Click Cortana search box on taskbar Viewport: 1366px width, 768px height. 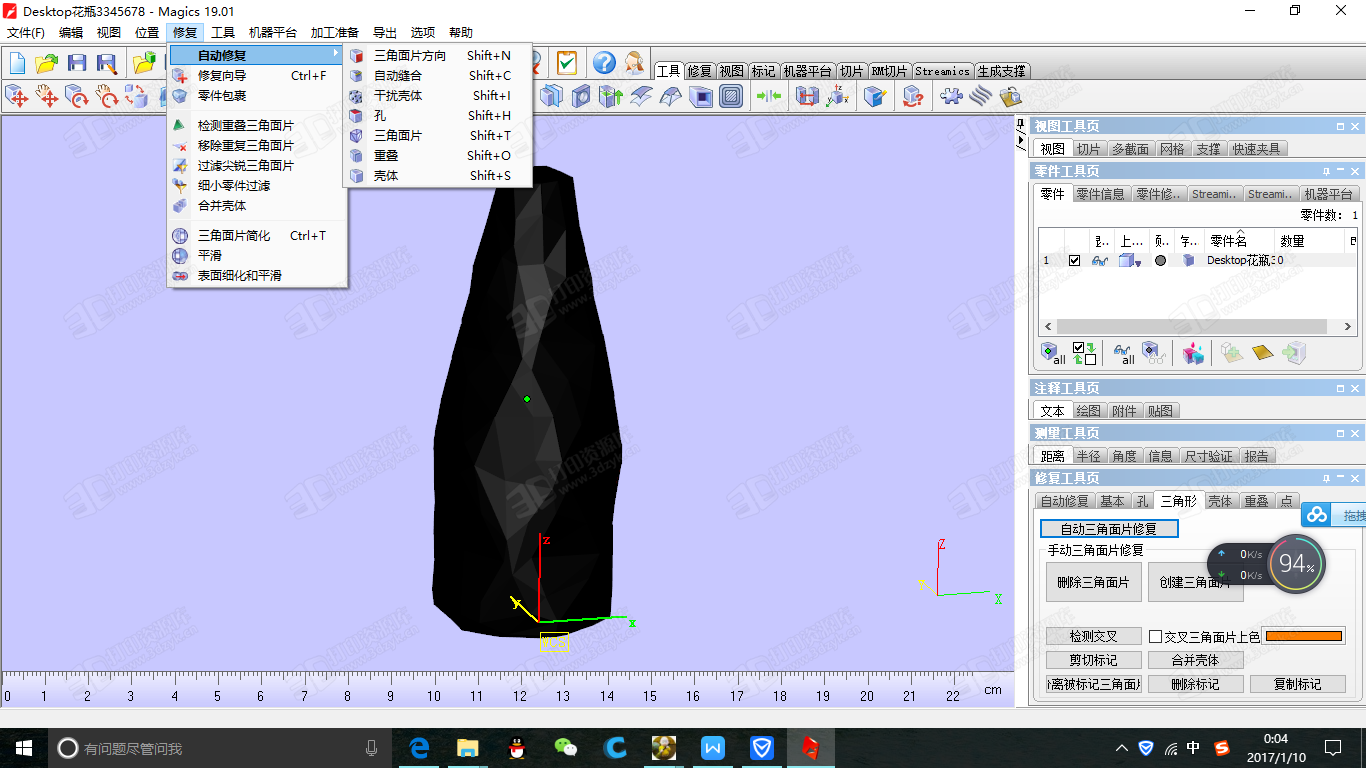(219, 747)
